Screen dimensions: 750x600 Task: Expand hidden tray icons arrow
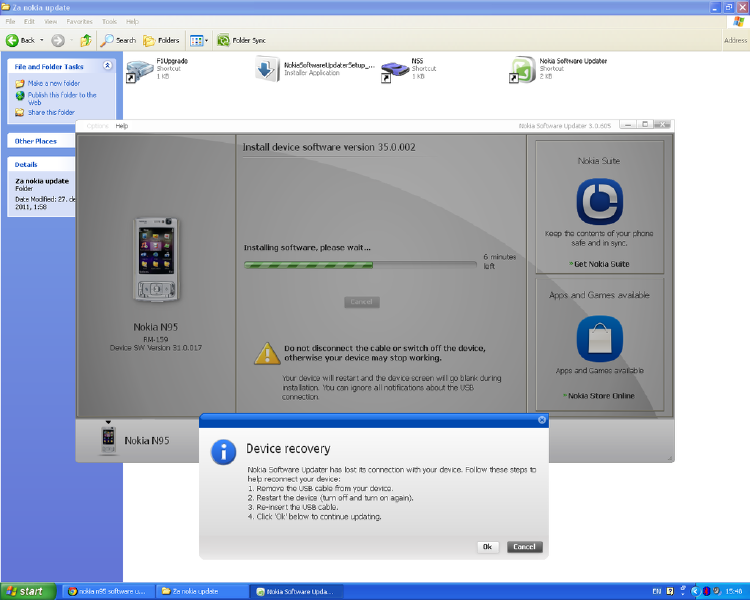pyautogui.click(x=695, y=591)
